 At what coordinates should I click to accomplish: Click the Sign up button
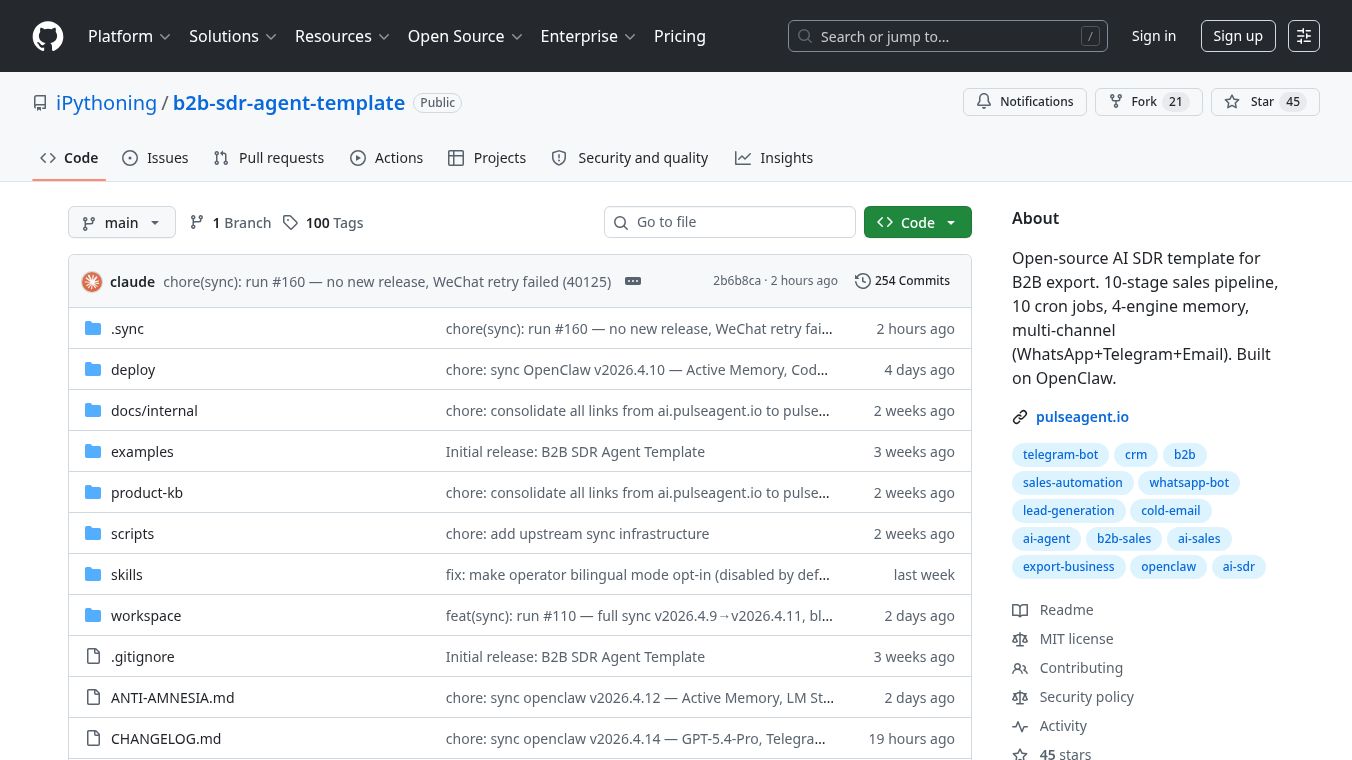(1237, 36)
